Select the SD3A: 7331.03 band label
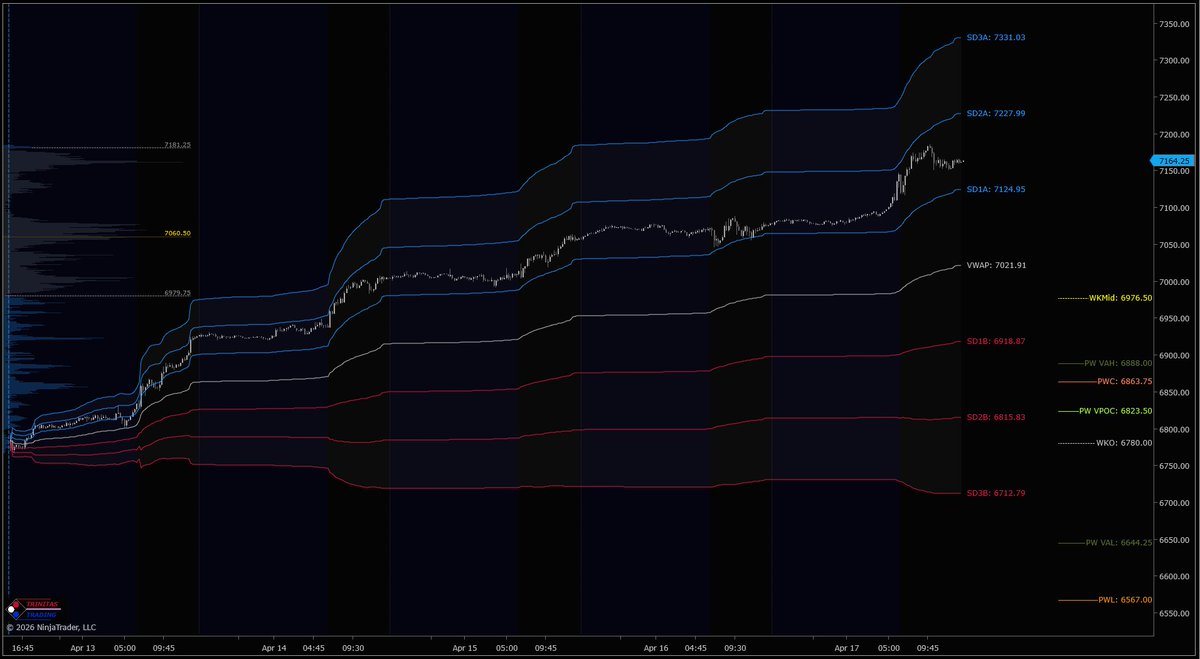Screen dimensions: 1200x659 [x=996, y=37]
